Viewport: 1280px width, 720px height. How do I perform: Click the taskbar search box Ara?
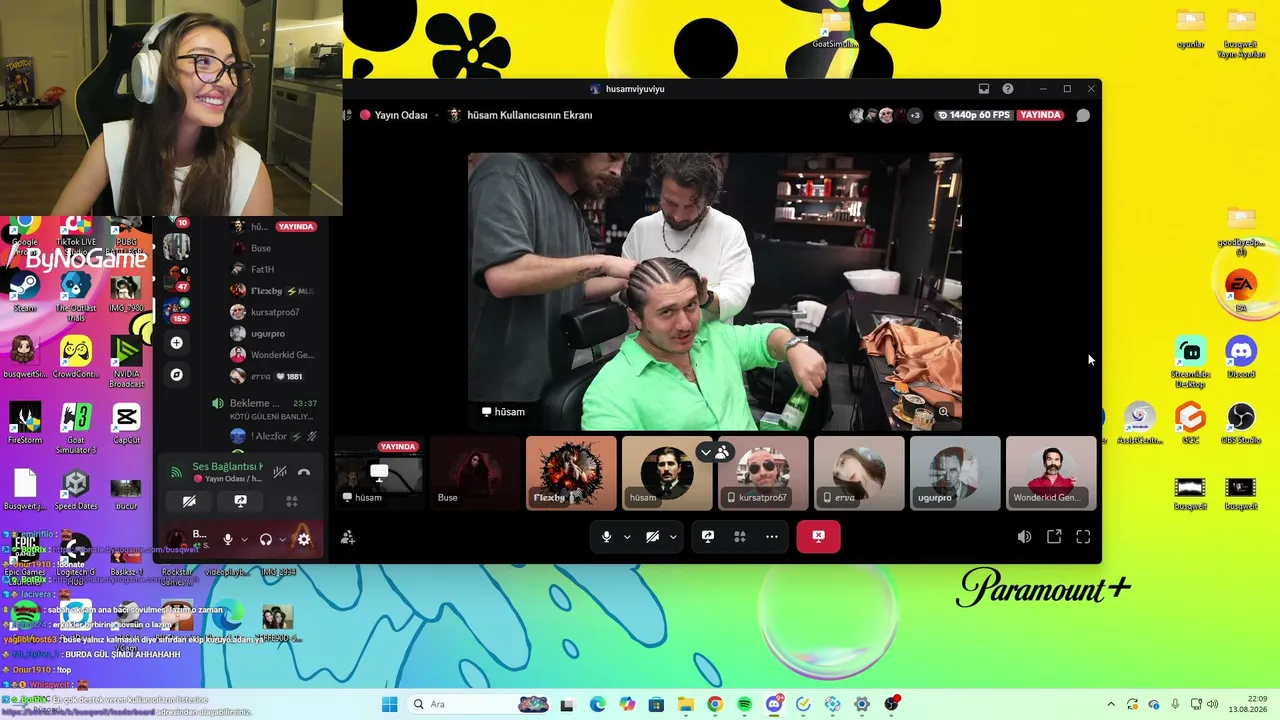click(x=478, y=704)
